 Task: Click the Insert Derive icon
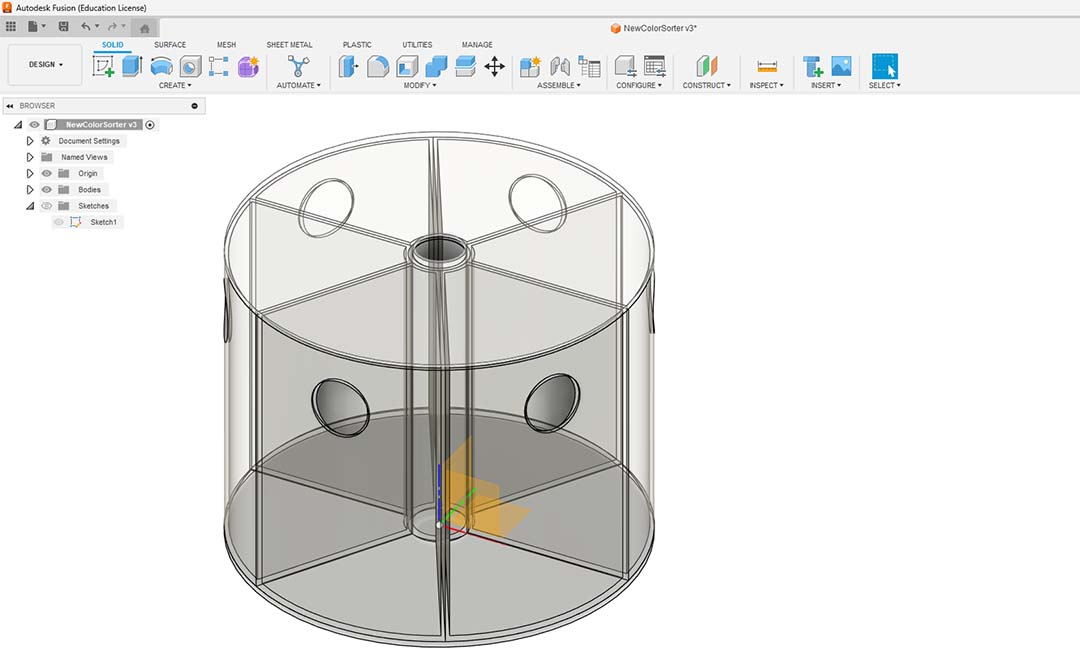click(x=812, y=67)
